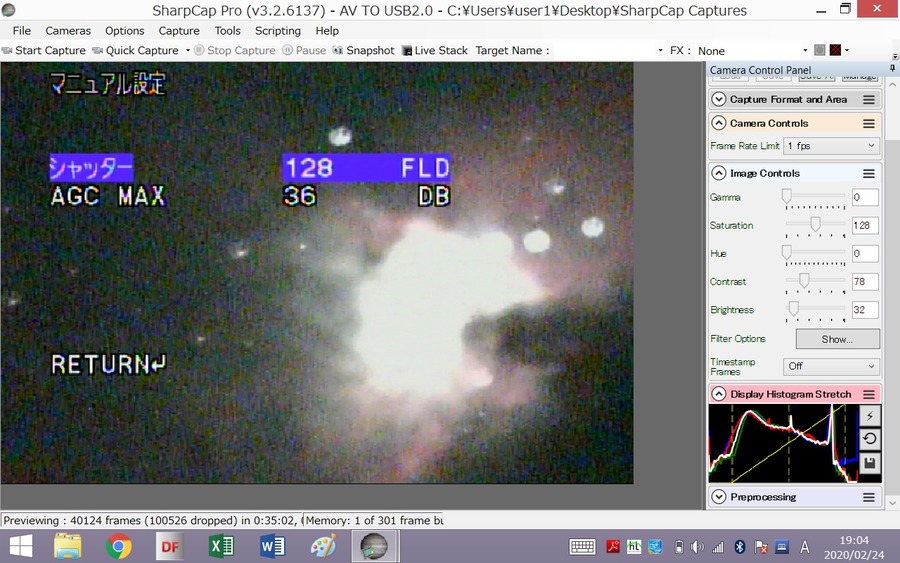Open the Target Name dropdown arrow
The height and width of the screenshot is (563, 900).
tap(660, 51)
